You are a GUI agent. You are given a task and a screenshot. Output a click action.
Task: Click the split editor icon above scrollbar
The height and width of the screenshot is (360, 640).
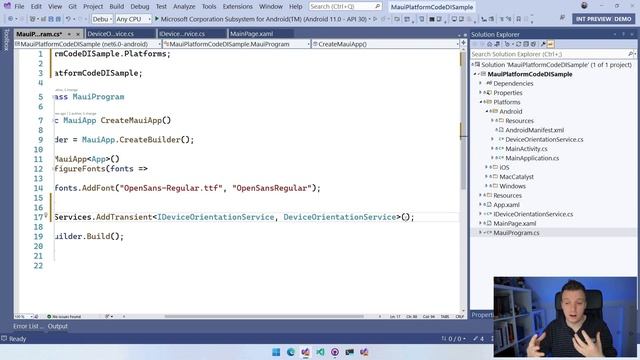coord(463,42)
